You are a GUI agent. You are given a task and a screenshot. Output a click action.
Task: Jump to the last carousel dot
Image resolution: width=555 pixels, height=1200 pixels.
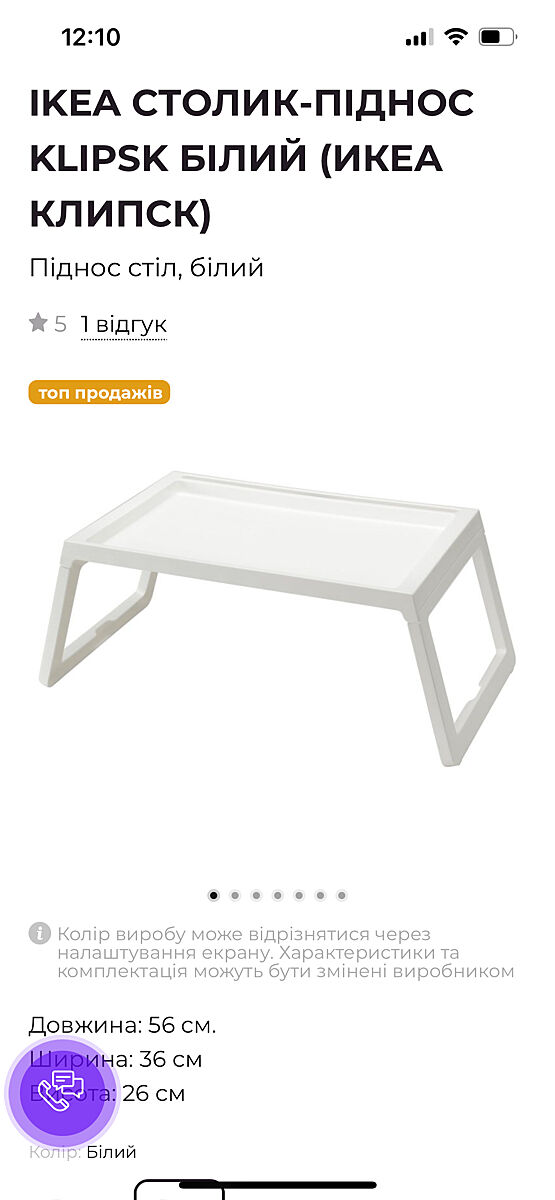point(342,895)
